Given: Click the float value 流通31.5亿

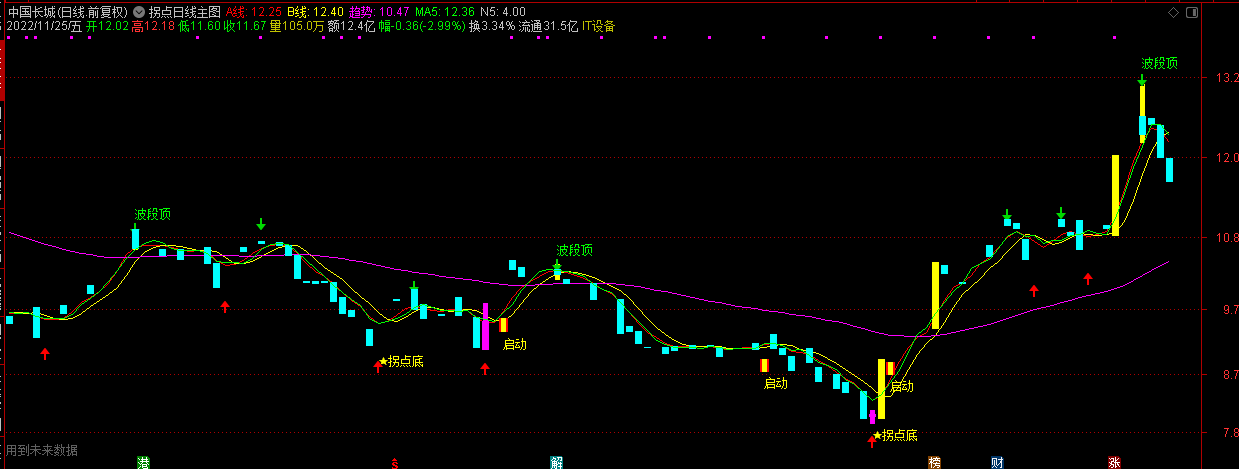Looking at the screenshot, I should coord(548,26).
